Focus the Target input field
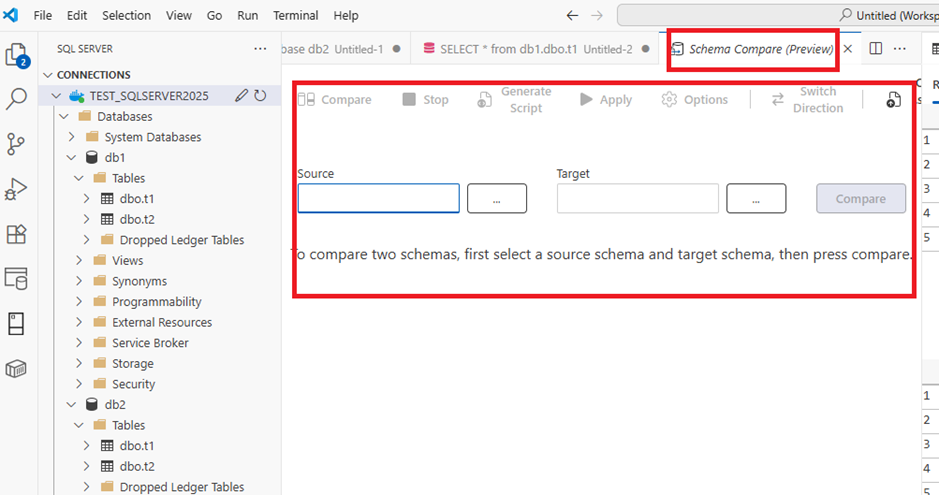Screen dimensions: 939x495 coord(638,198)
